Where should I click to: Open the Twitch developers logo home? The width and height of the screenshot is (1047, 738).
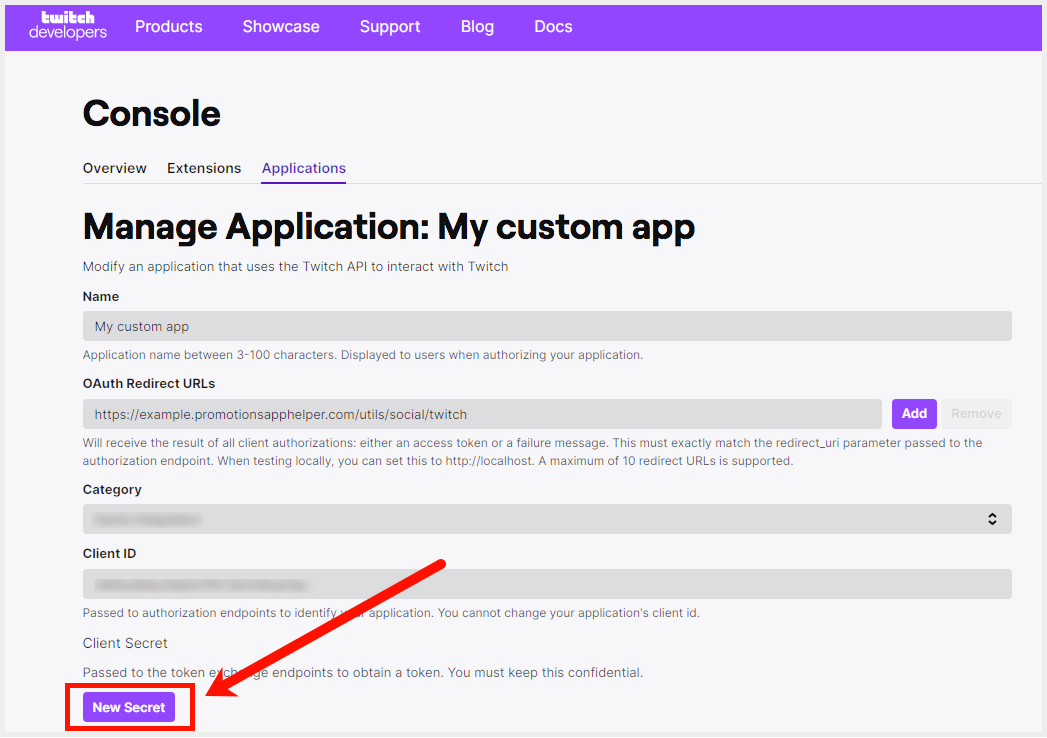click(67, 26)
